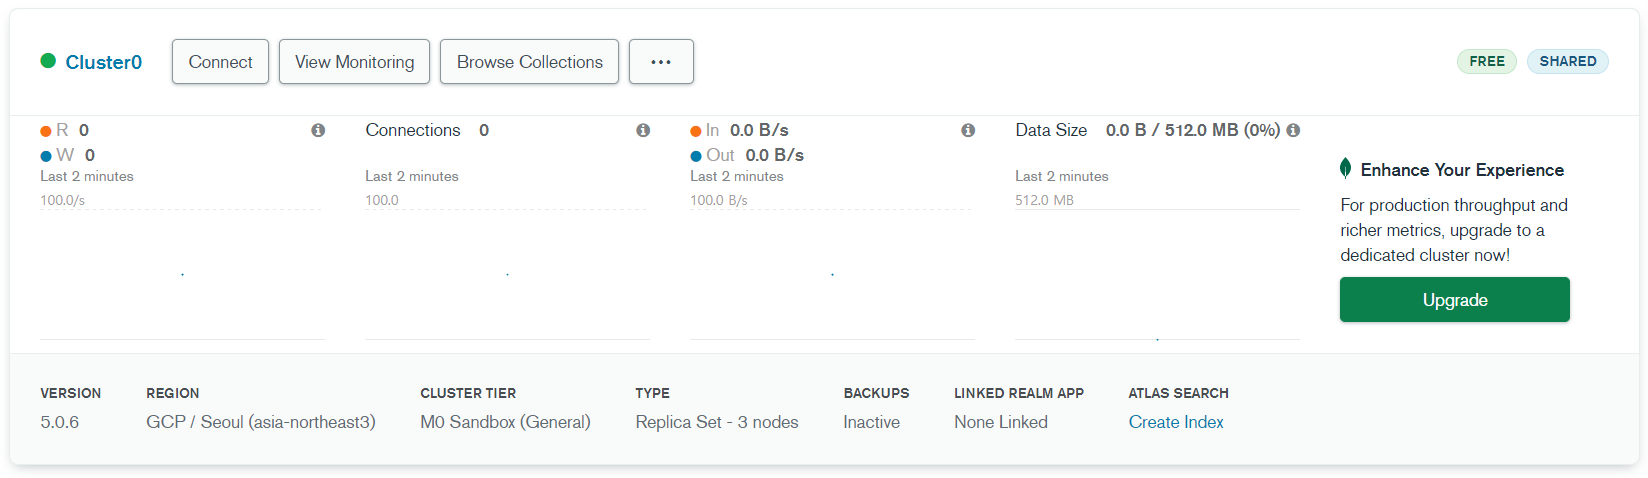Click the CLUSTER TIER header
1648x478 pixels.
(468, 393)
